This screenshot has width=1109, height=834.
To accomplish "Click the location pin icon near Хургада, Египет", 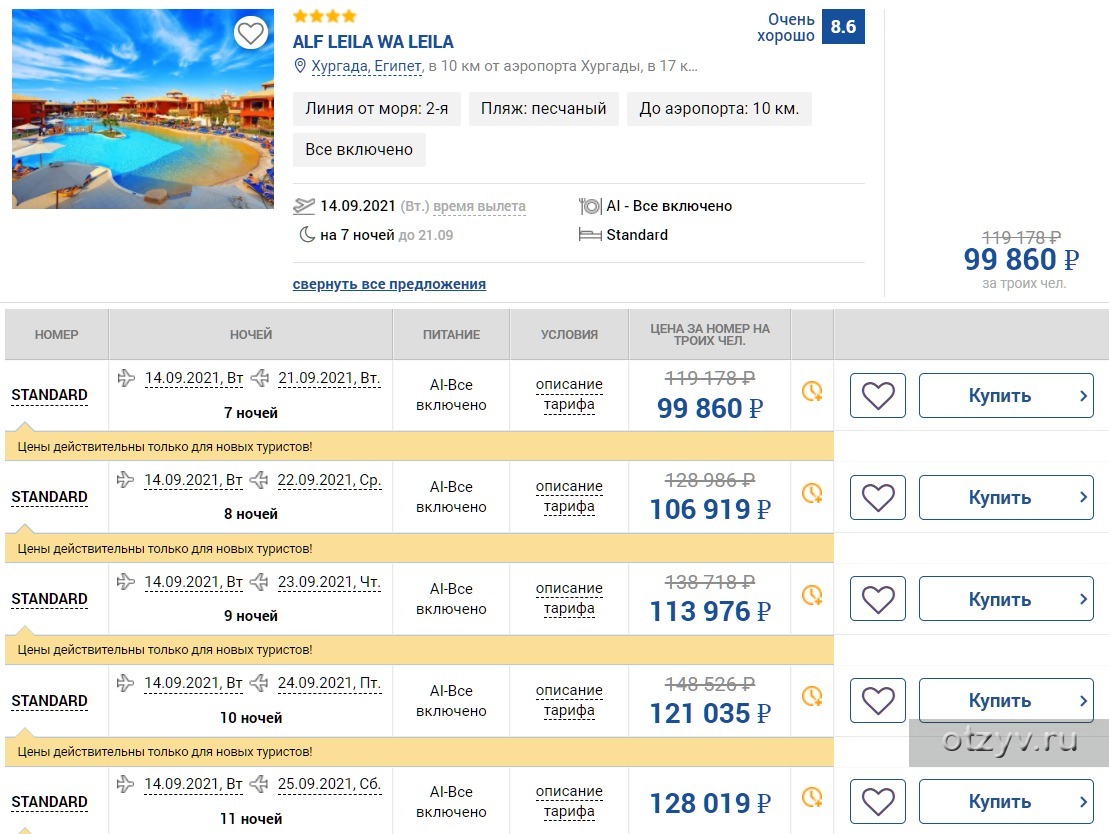I will tap(300, 66).
